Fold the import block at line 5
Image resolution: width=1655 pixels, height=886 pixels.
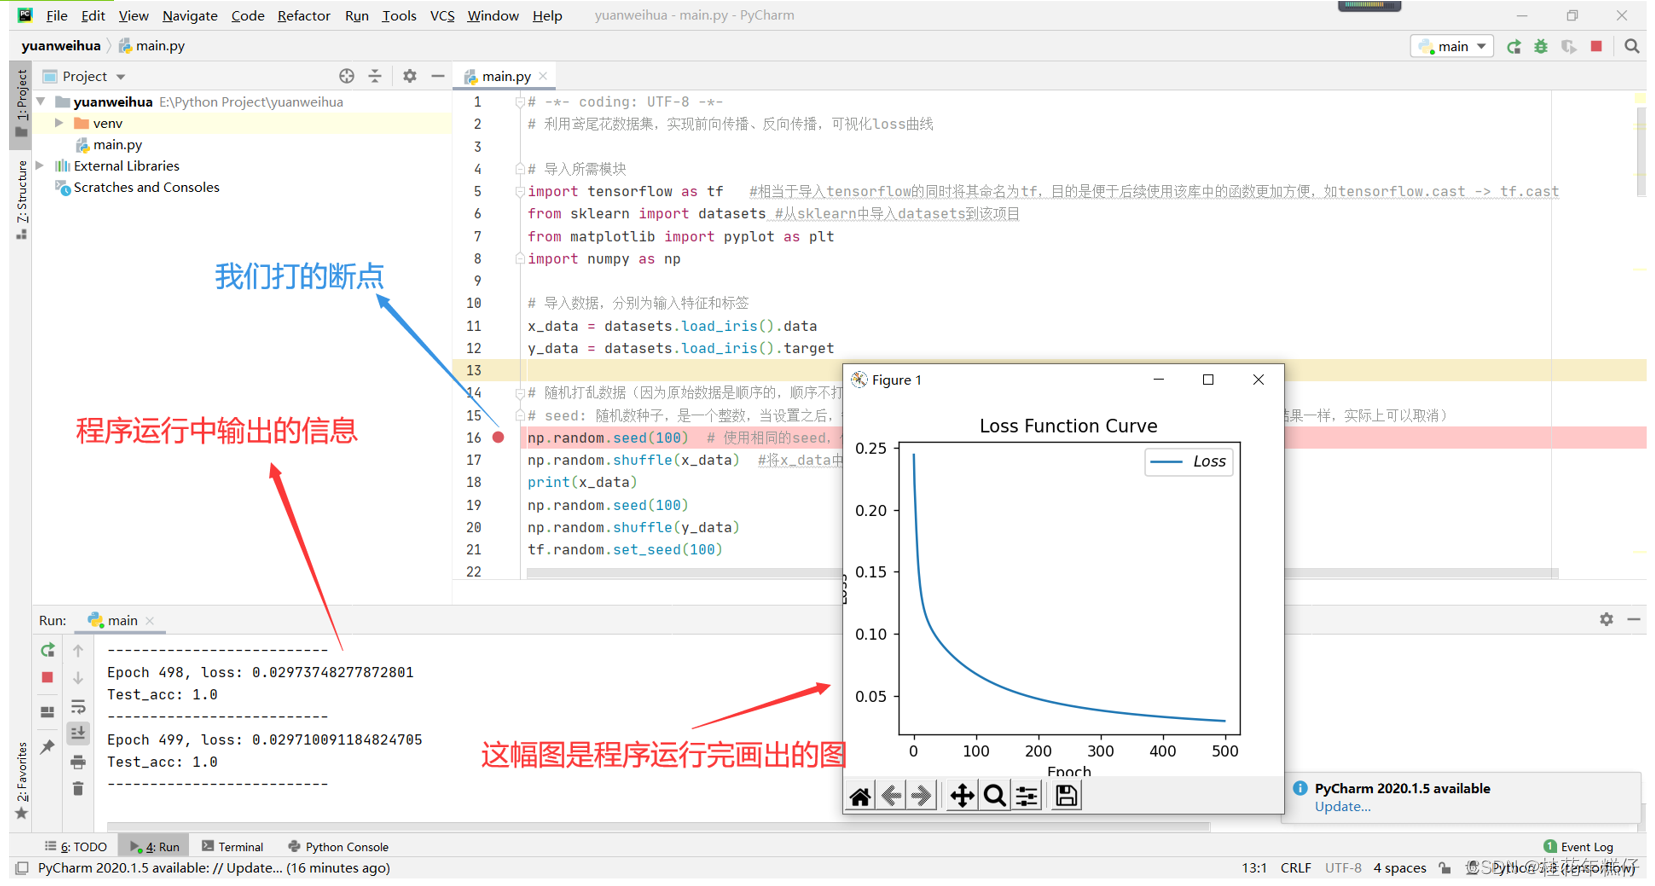point(519,191)
